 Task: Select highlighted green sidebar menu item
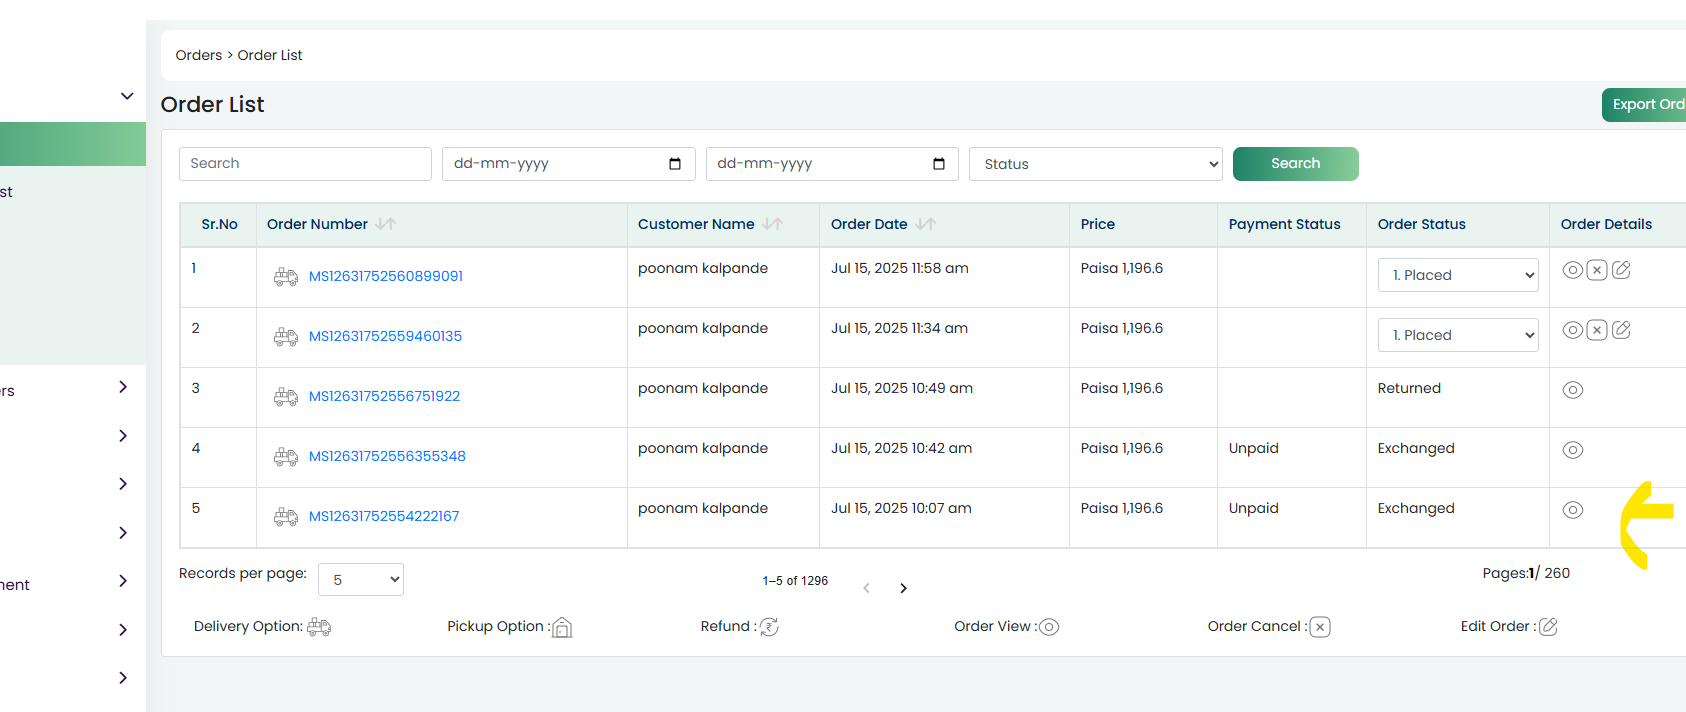click(73, 144)
